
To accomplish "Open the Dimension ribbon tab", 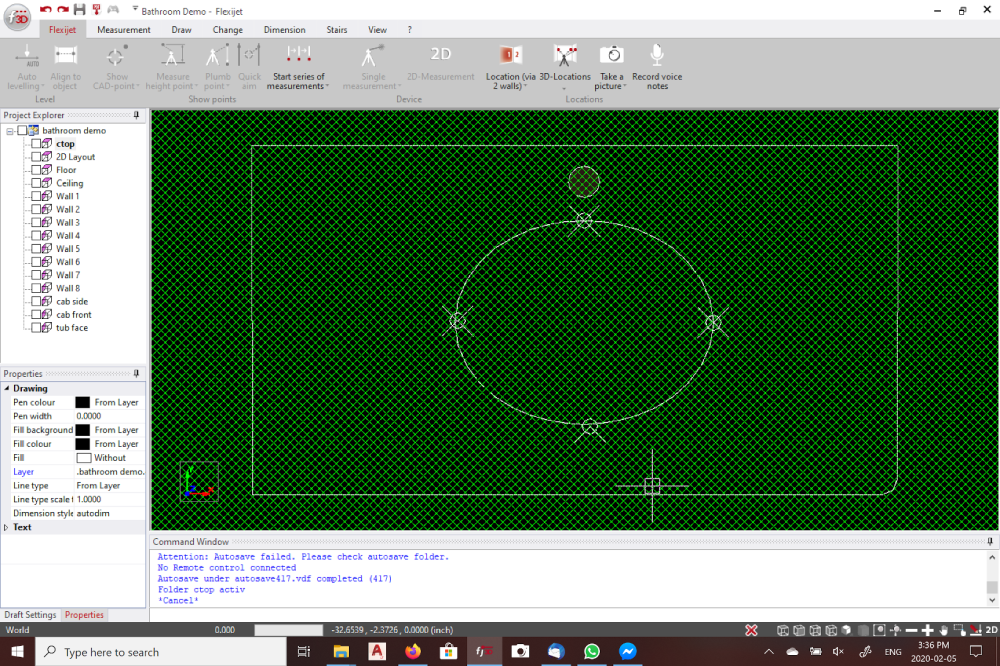I will pyautogui.click(x=284, y=30).
